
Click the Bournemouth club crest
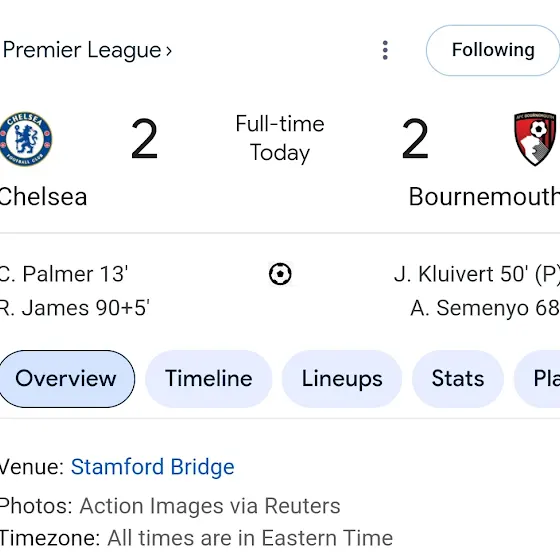(x=535, y=139)
